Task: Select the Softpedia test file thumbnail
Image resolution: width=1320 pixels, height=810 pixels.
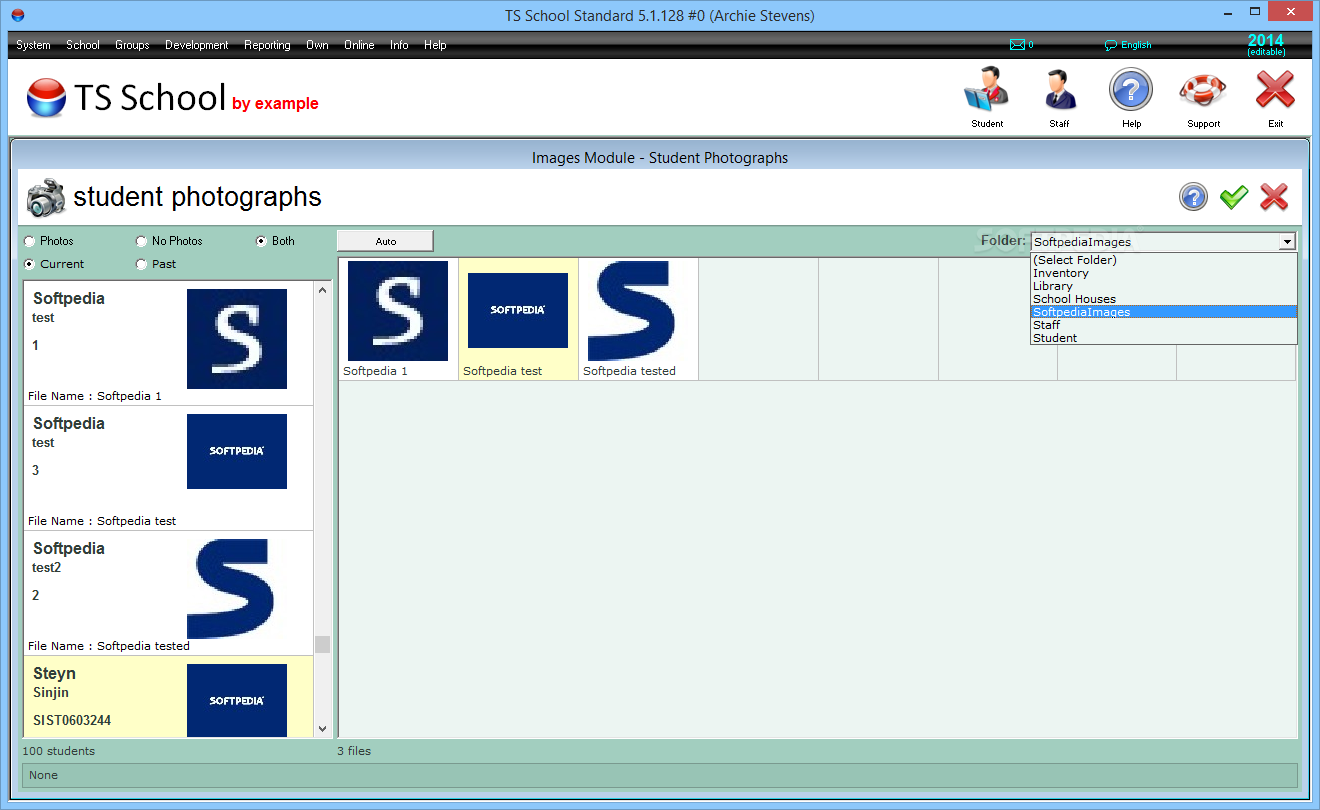Action: coord(518,319)
